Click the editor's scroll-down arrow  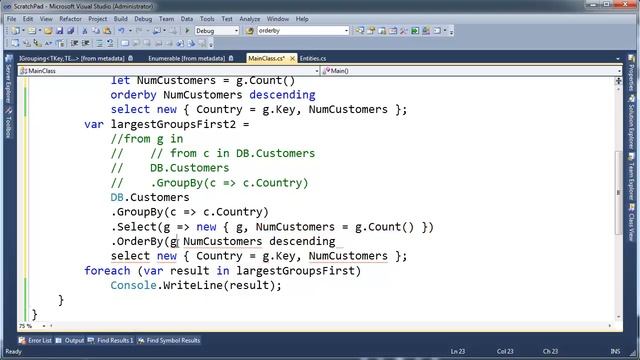pyautogui.click(x=618, y=317)
